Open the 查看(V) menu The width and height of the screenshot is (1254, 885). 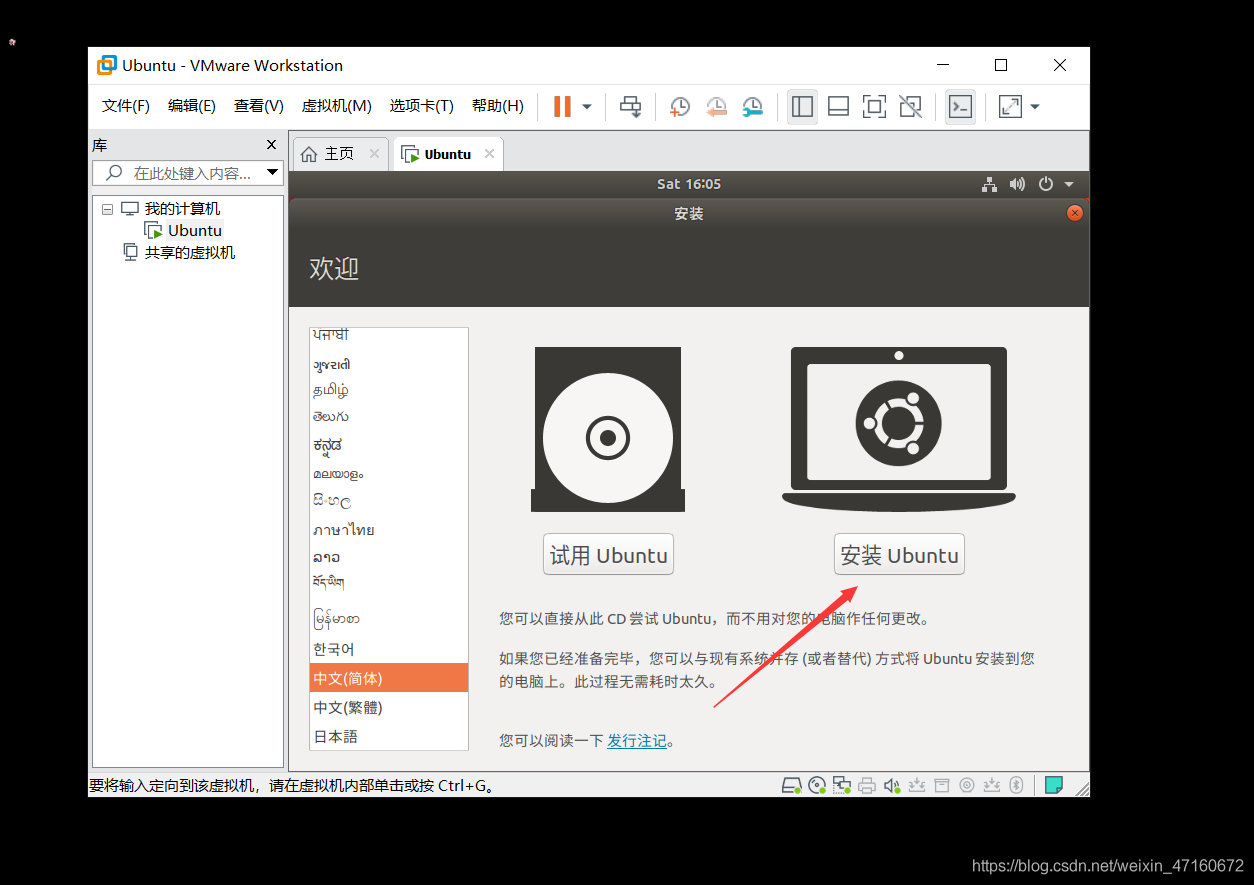259,106
